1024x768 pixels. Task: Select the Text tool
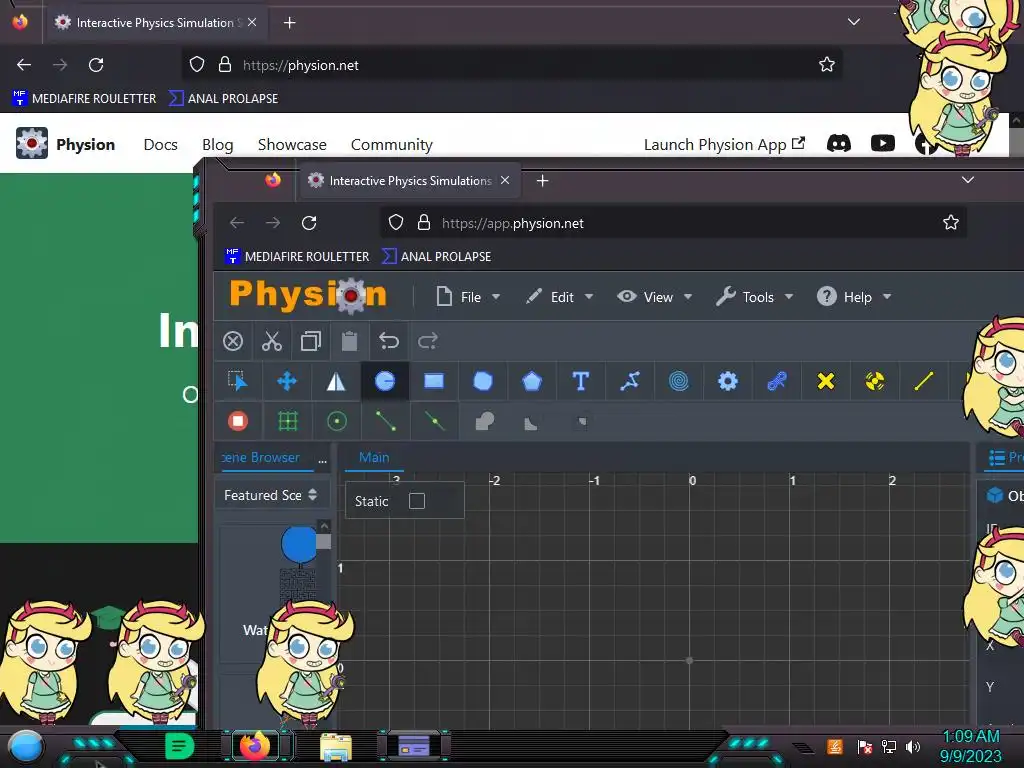[581, 381]
